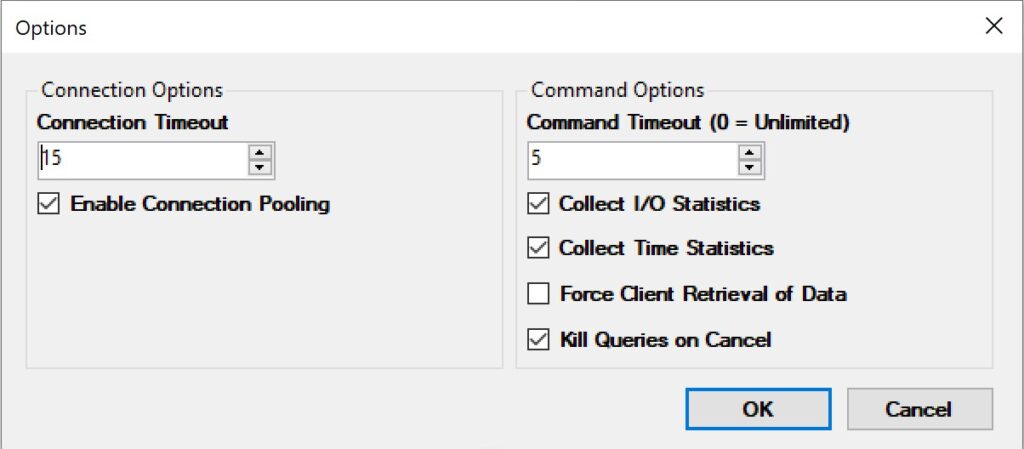Click the Connection Timeout label
Screen dimensions: 1024x449
point(133,122)
